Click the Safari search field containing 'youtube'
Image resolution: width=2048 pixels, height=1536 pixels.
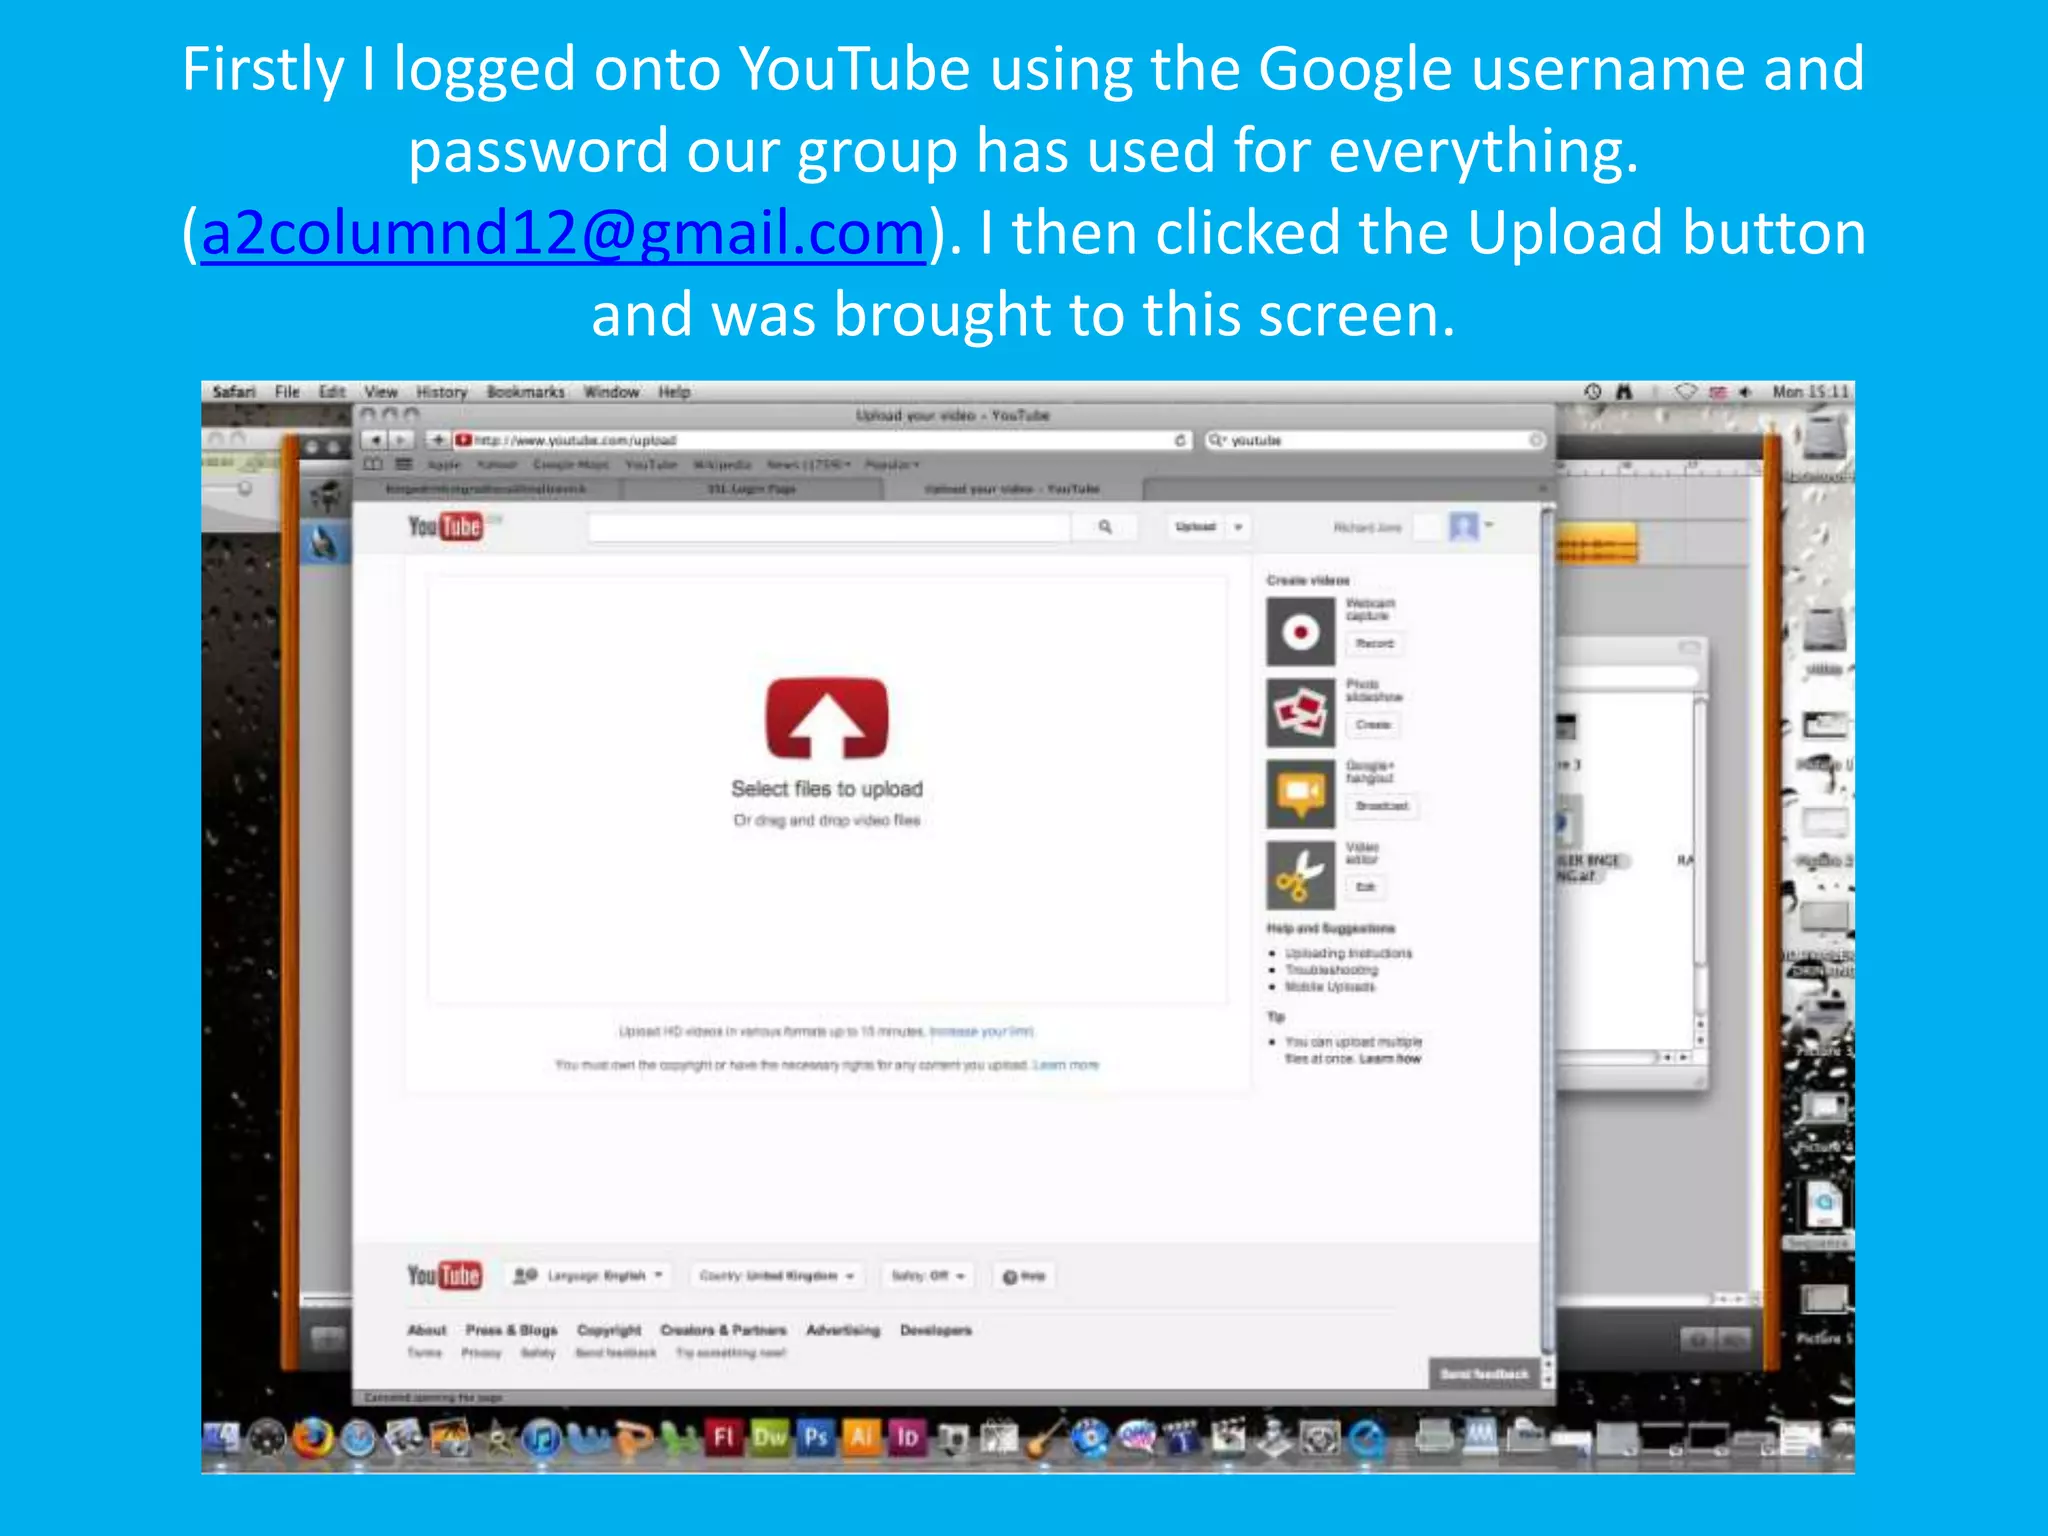point(1375,440)
